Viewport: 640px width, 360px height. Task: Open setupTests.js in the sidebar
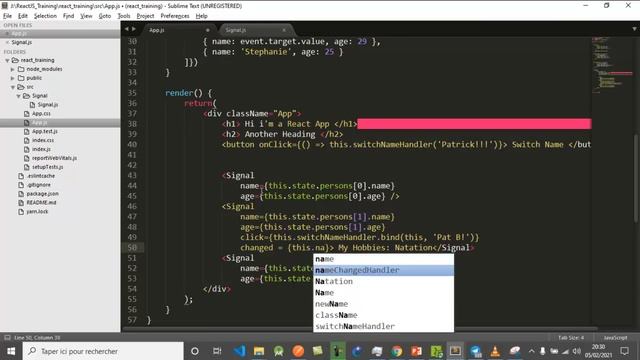click(x=47, y=167)
